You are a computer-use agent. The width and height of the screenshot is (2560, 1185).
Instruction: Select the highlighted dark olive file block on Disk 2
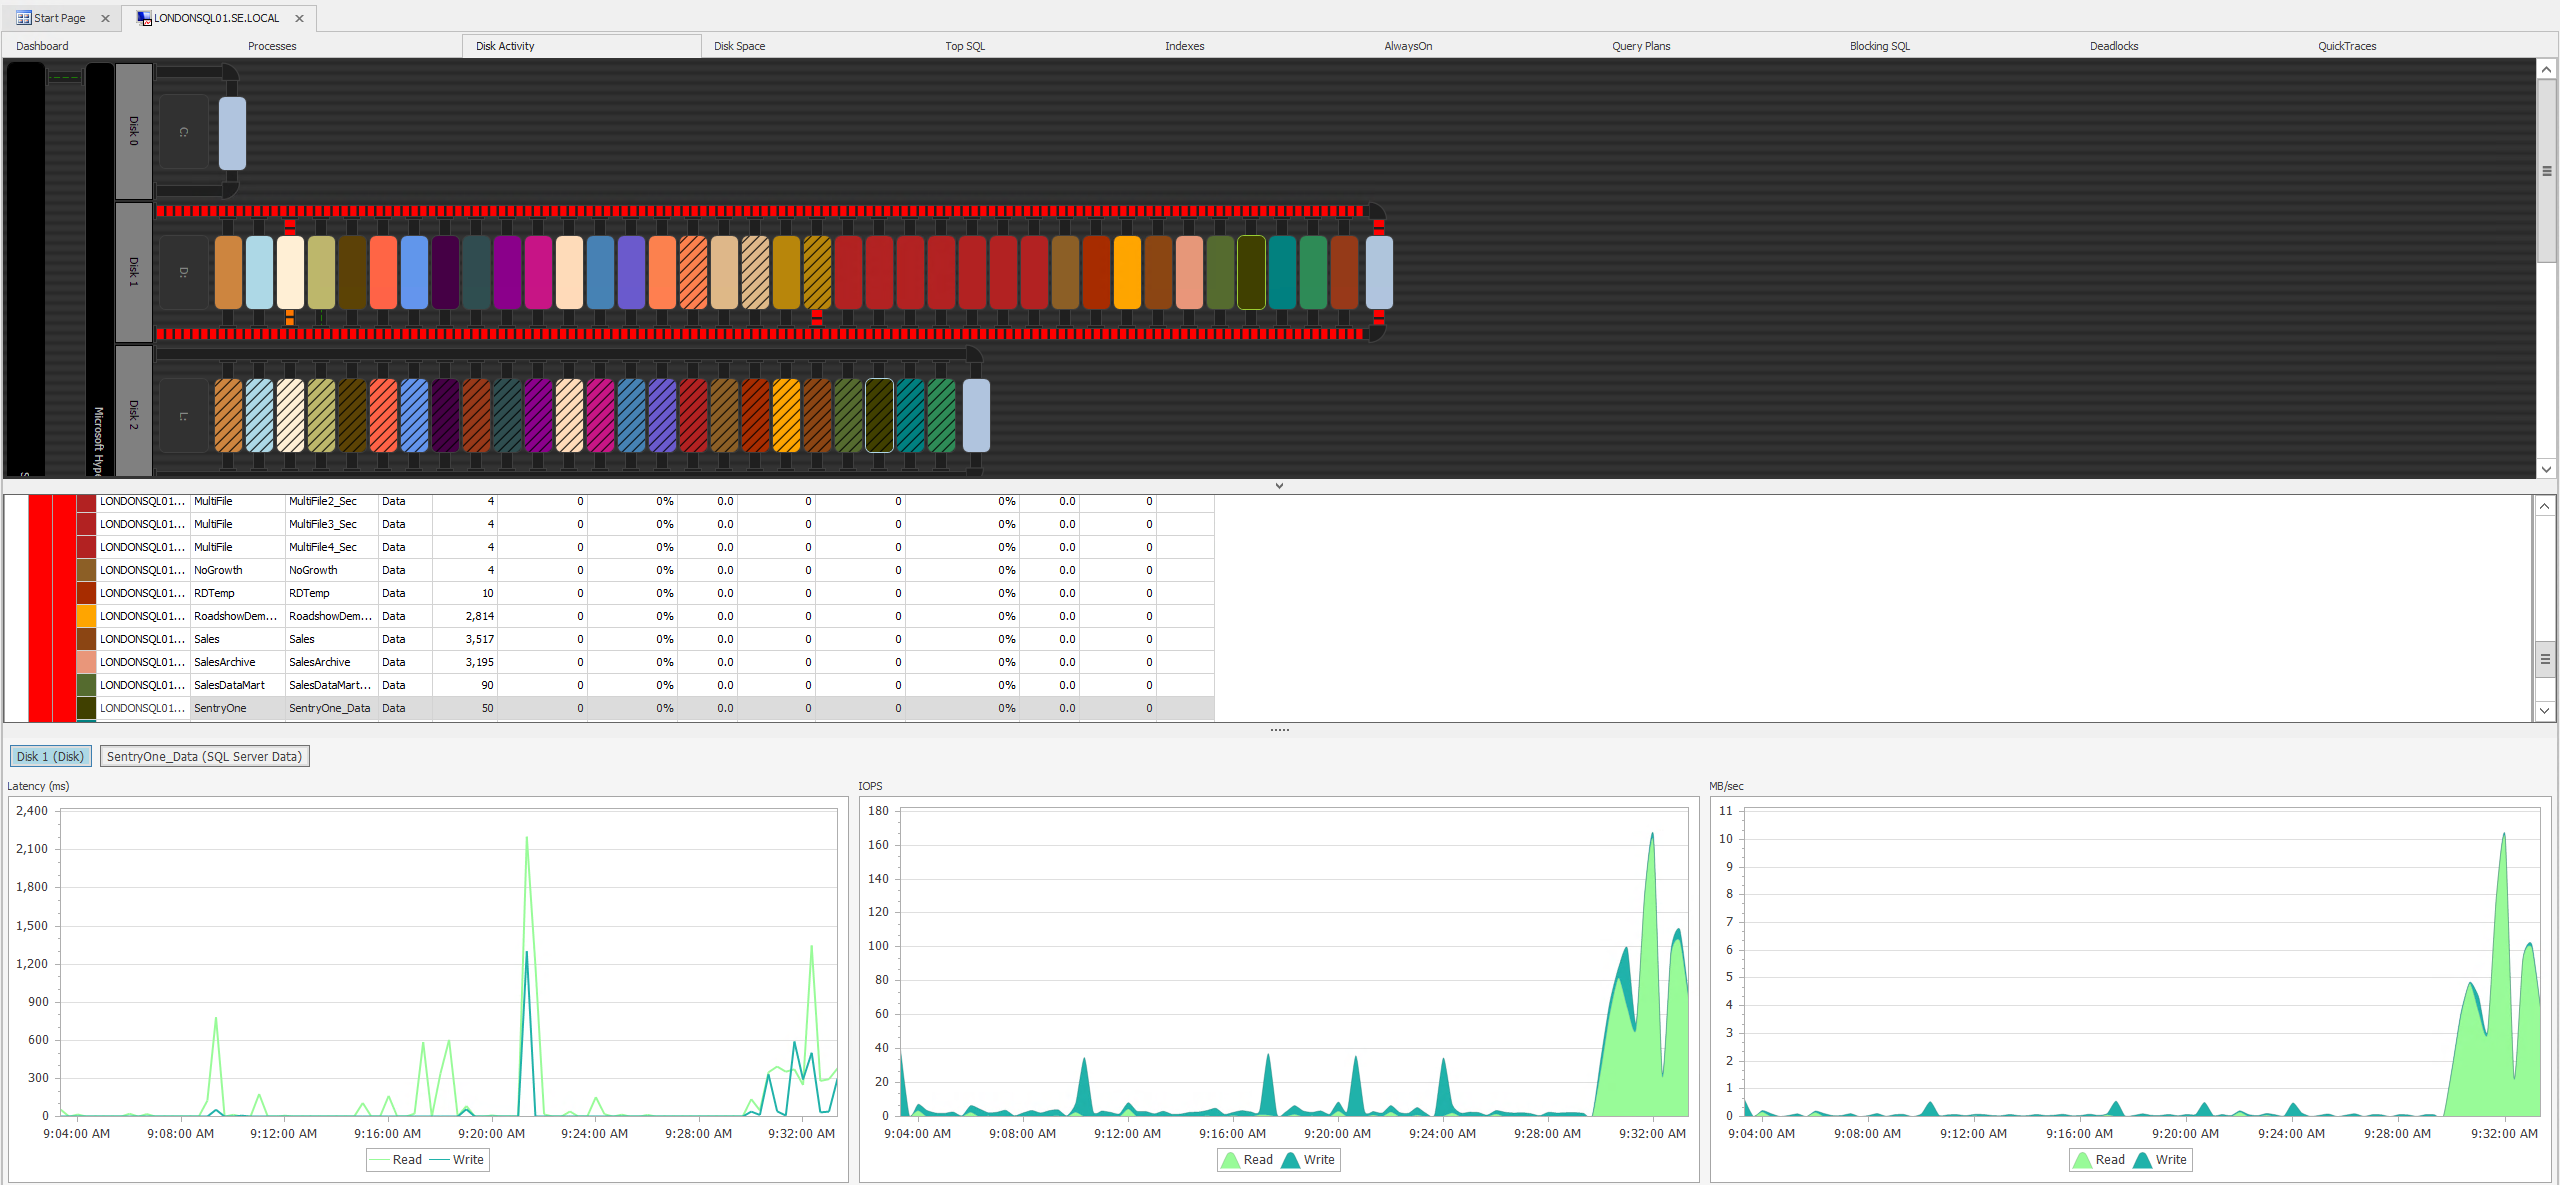pyautogui.click(x=877, y=413)
